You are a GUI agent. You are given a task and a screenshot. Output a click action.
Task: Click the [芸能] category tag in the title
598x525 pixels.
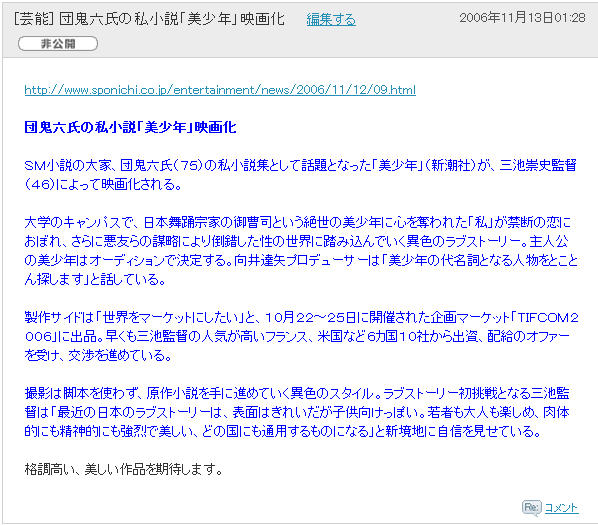34,19
